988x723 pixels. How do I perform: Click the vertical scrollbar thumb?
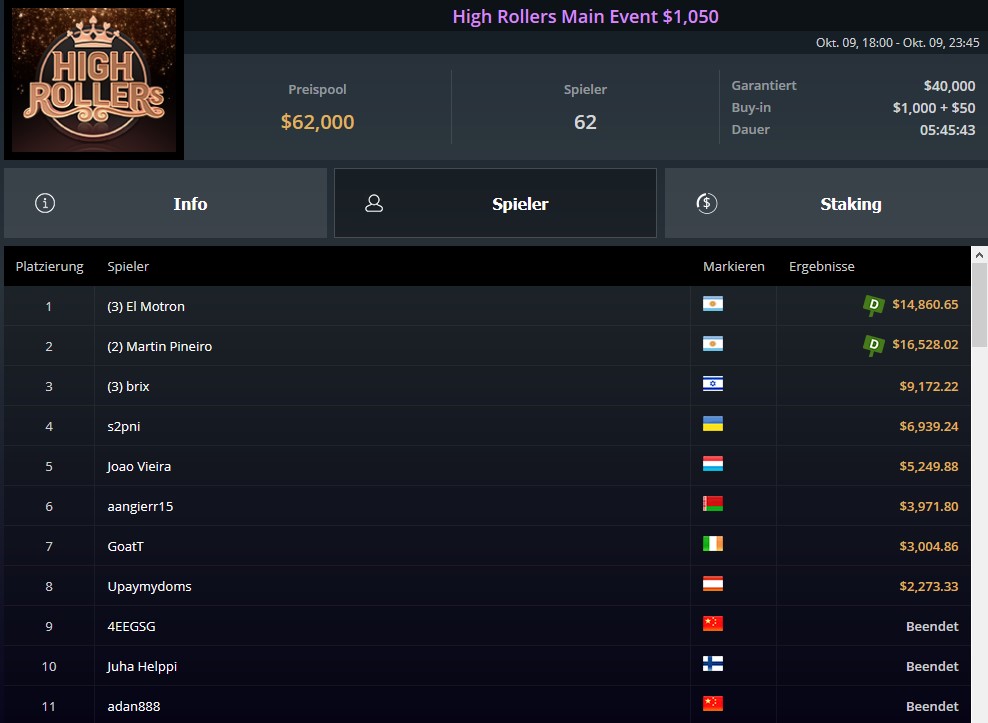point(979,305)
